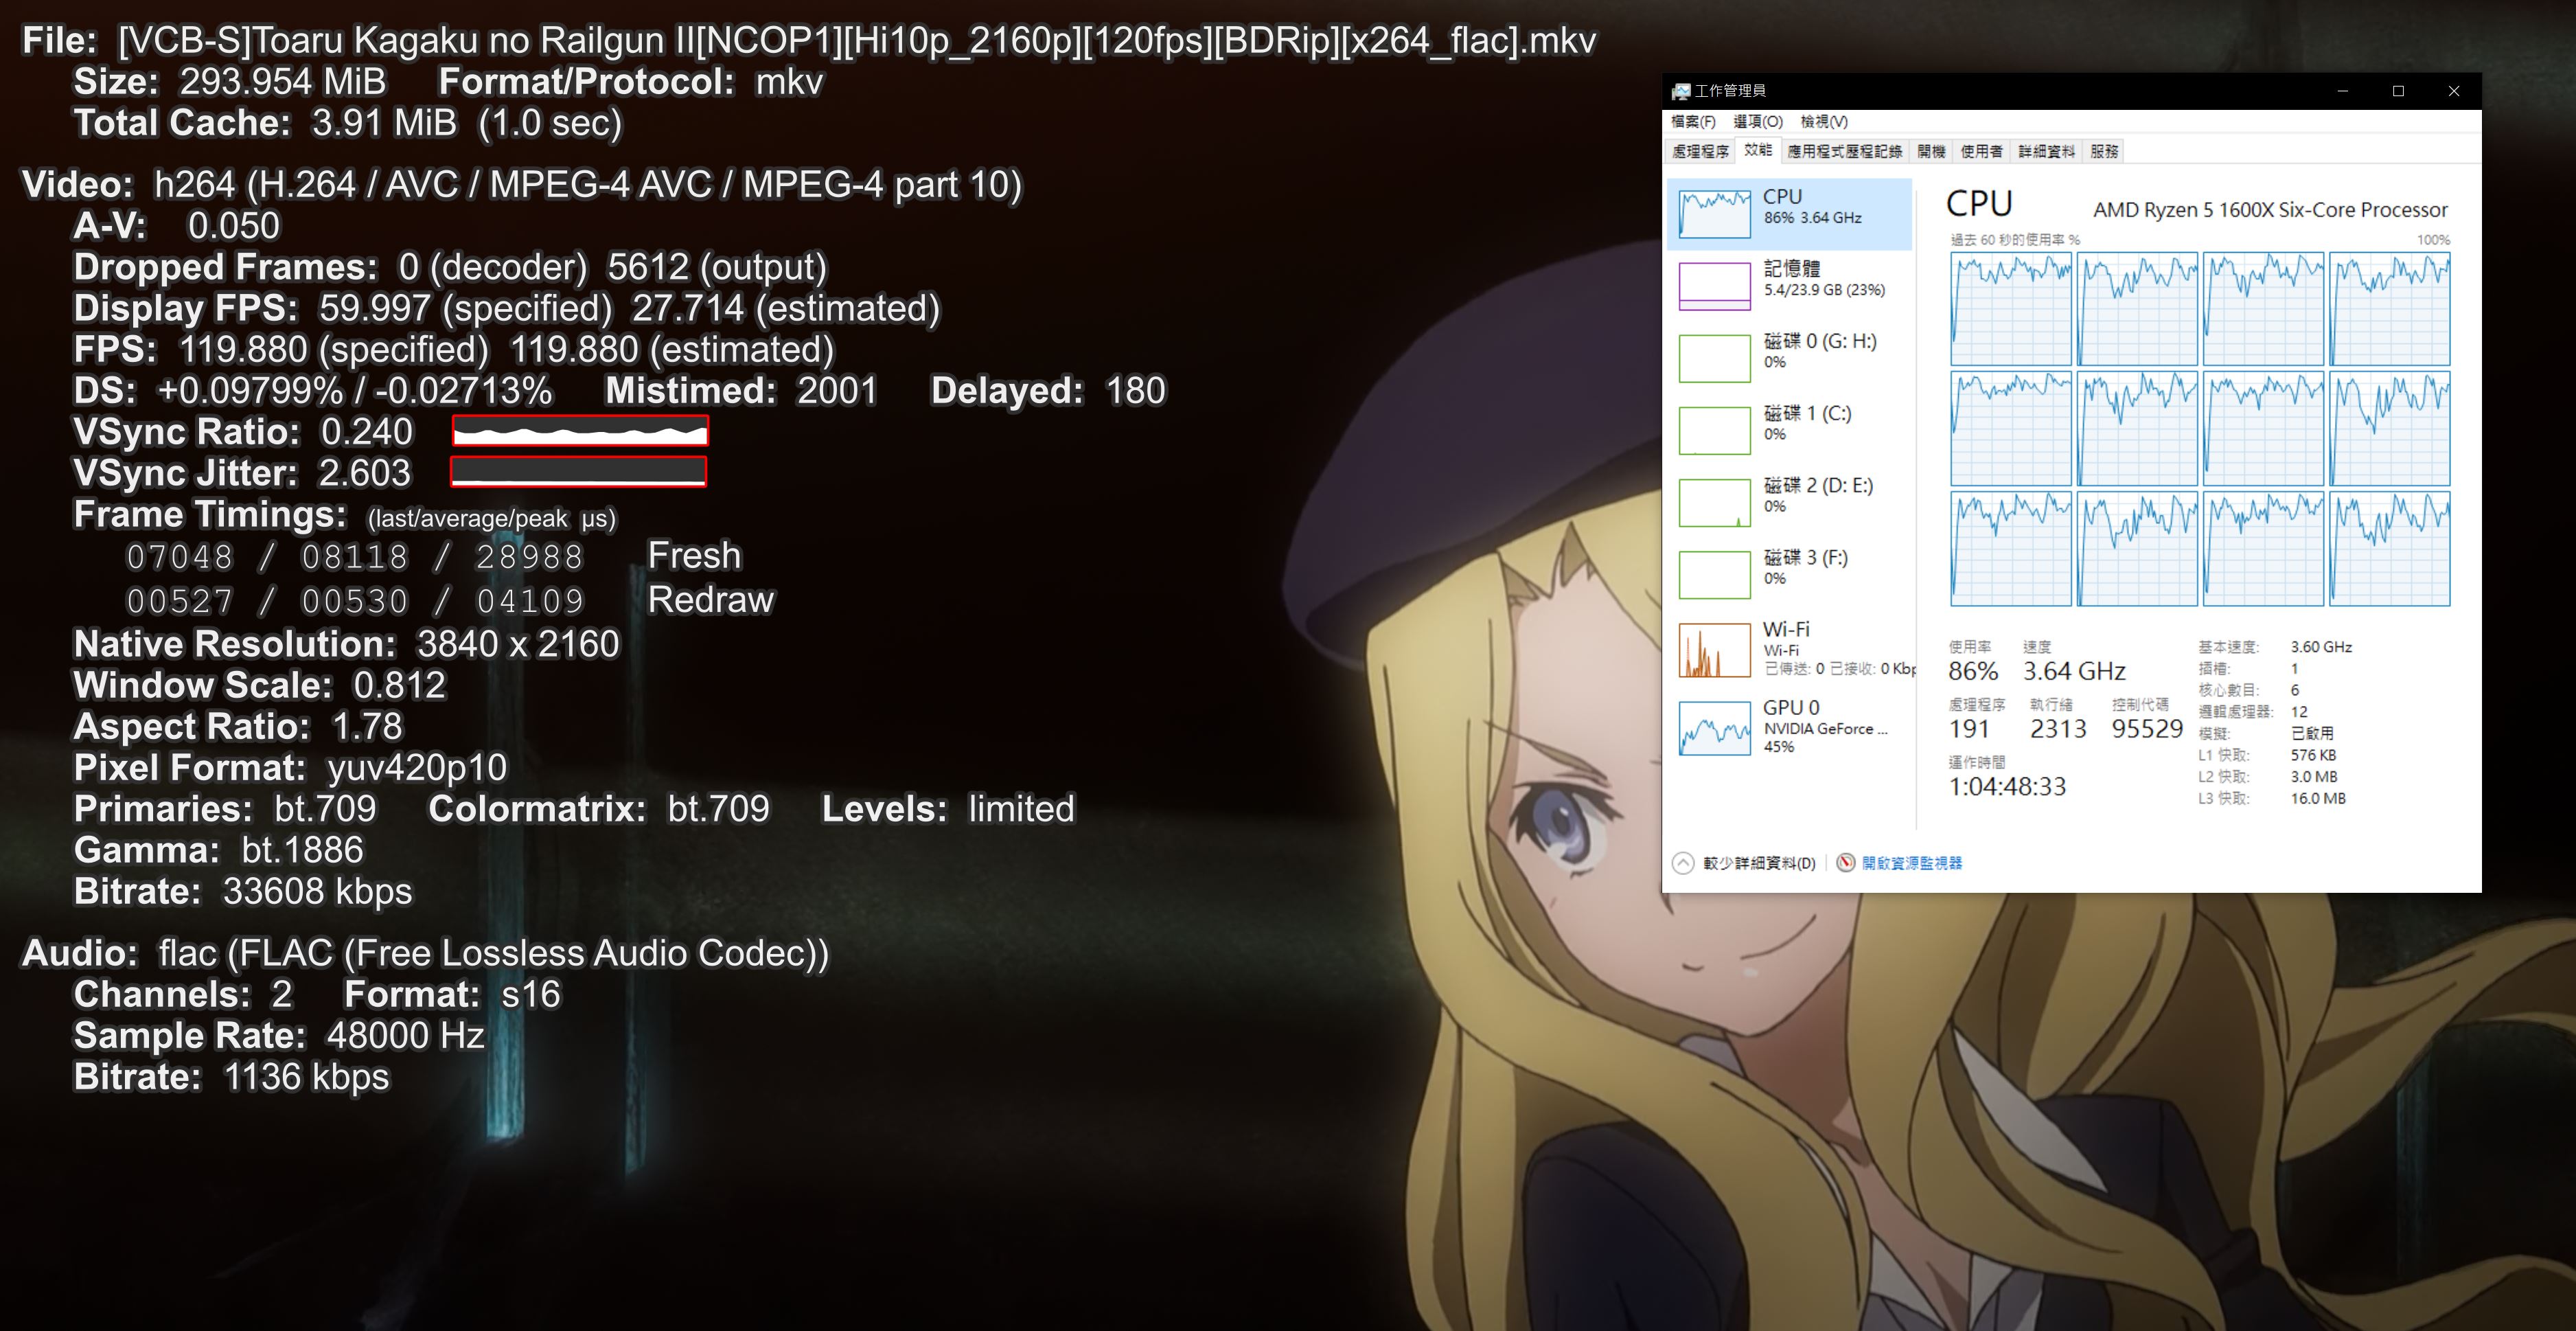Click the 較少詳細資料(D) button label
This screenshot has height=1331, width=2576.
1759,863
